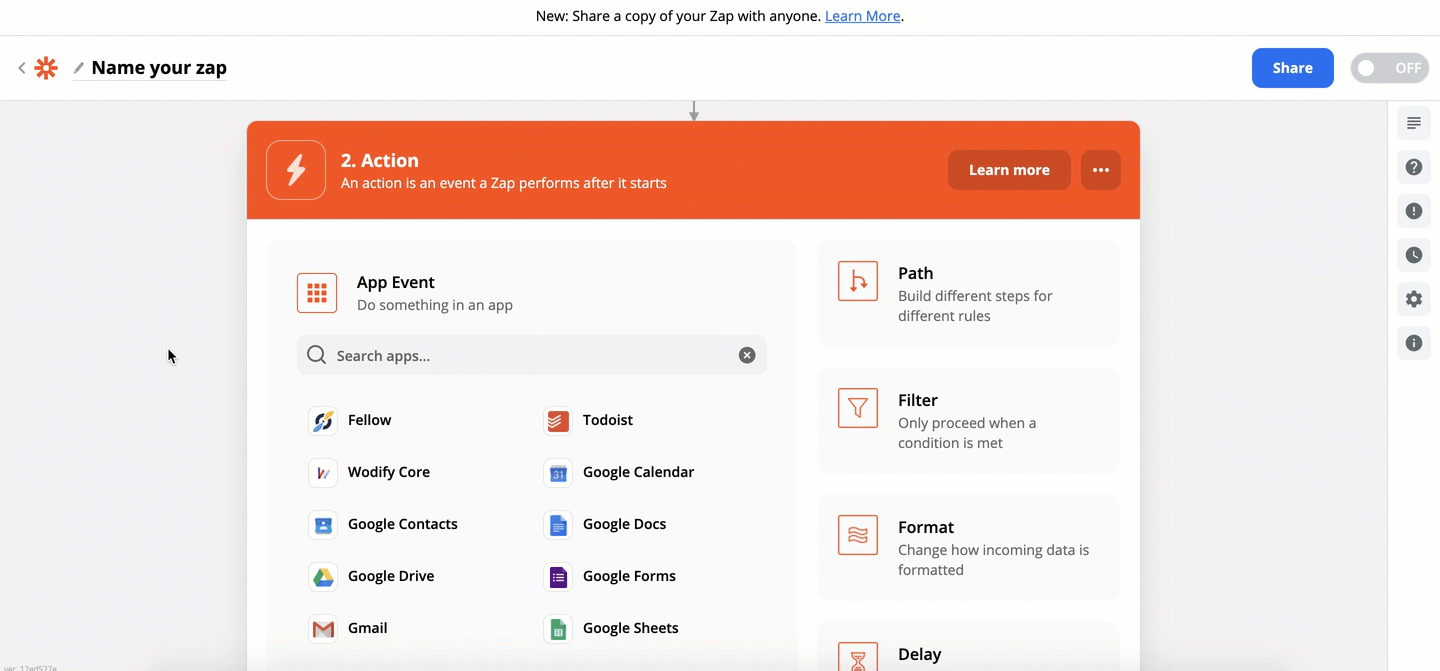Click the 'Google Sheets' app label

pyautogui.click(x=631, y=628)
